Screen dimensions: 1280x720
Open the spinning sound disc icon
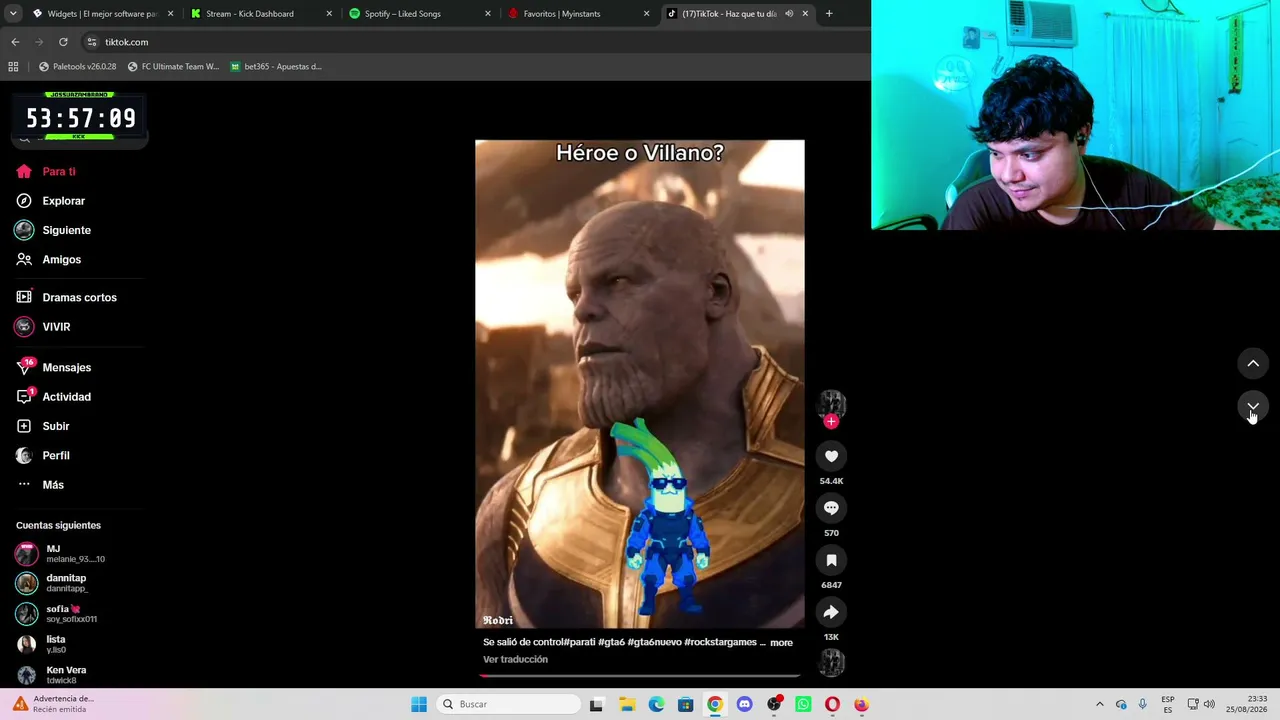tap(831, 662)
